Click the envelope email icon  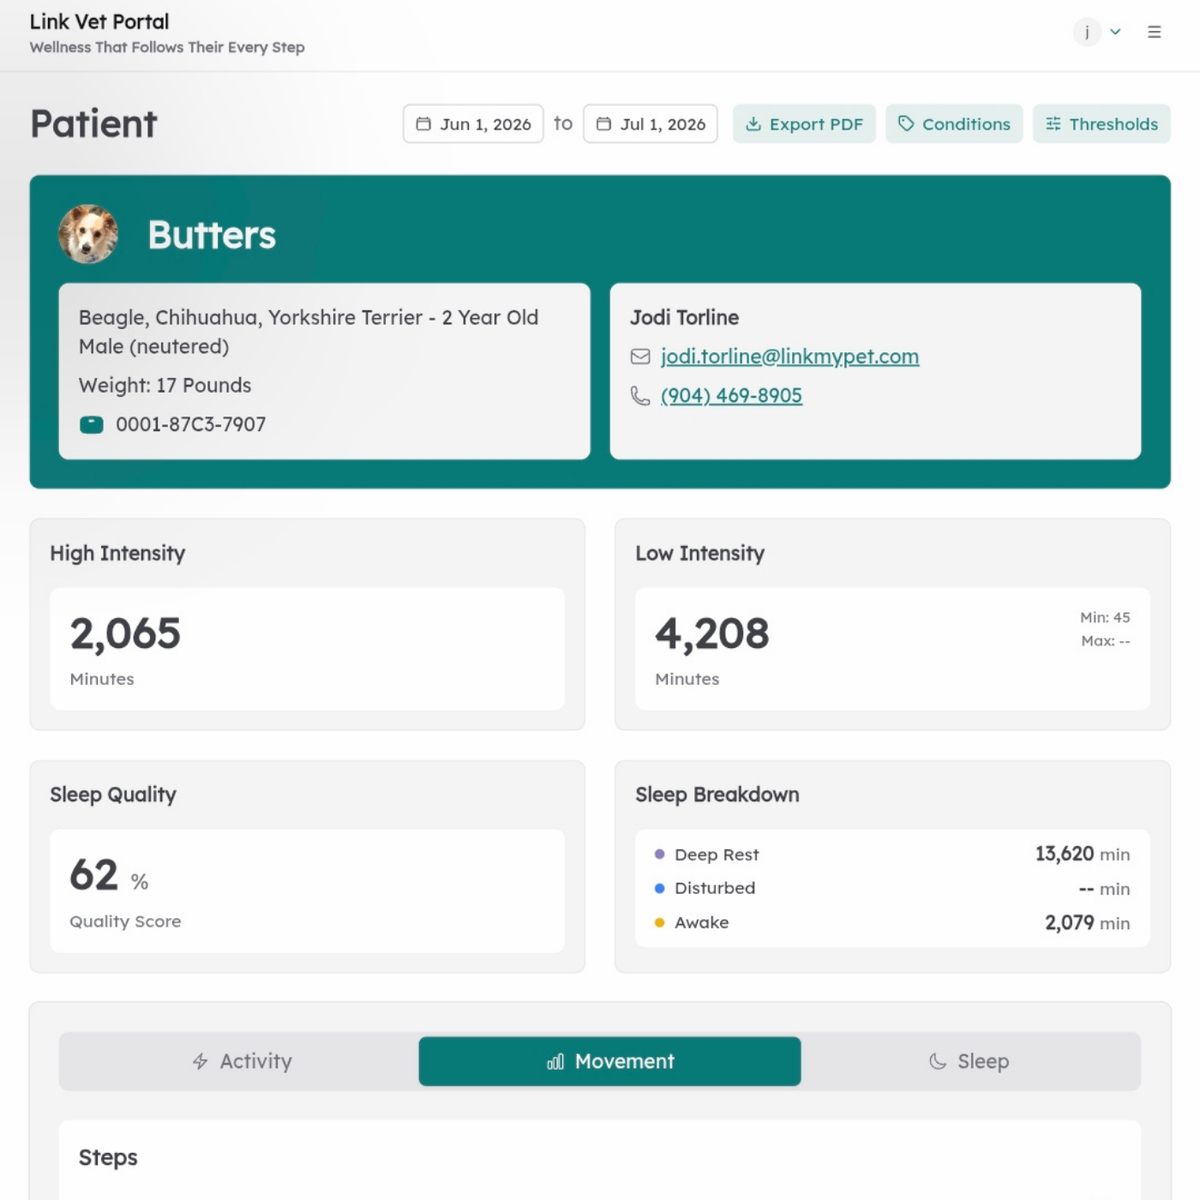pos(640,357)
